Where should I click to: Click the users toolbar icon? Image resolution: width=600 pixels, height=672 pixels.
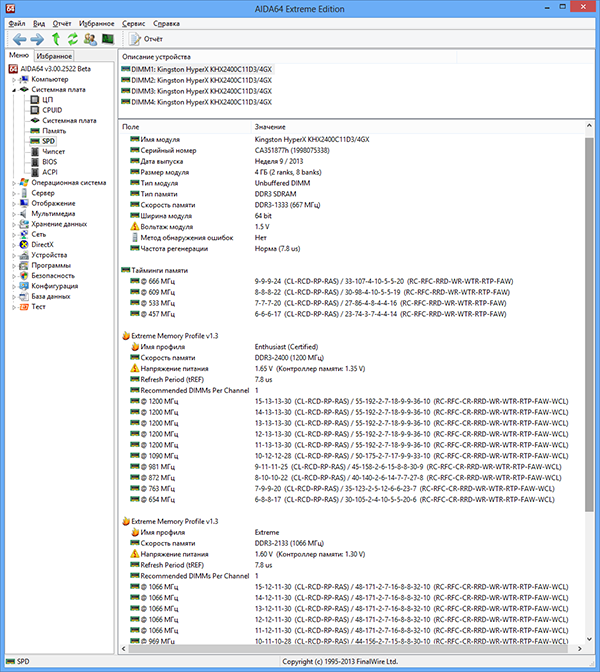coord(90,39)
